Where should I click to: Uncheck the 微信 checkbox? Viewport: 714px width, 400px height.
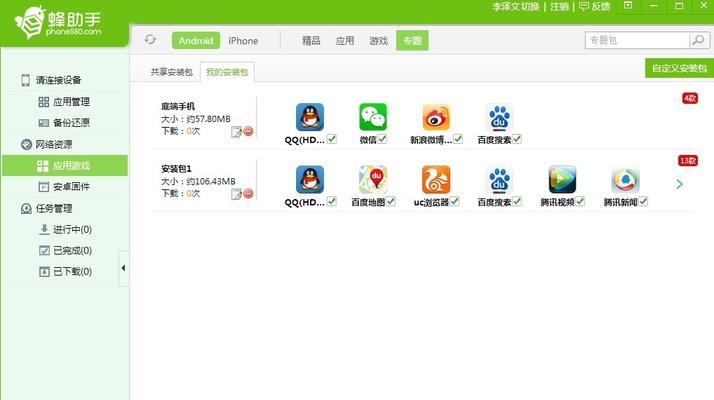tap(383, 139)
